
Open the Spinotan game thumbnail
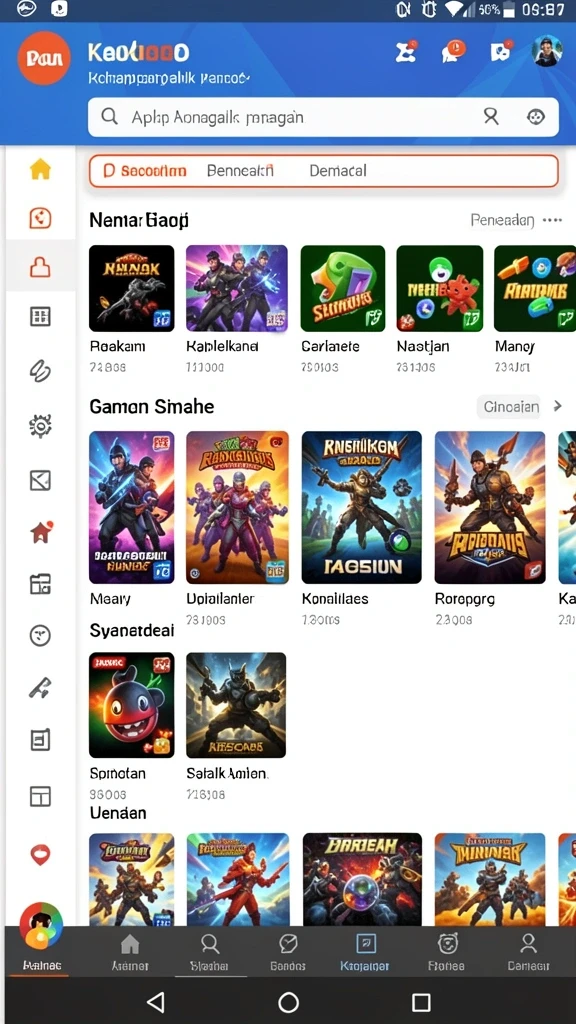[131, 705]
